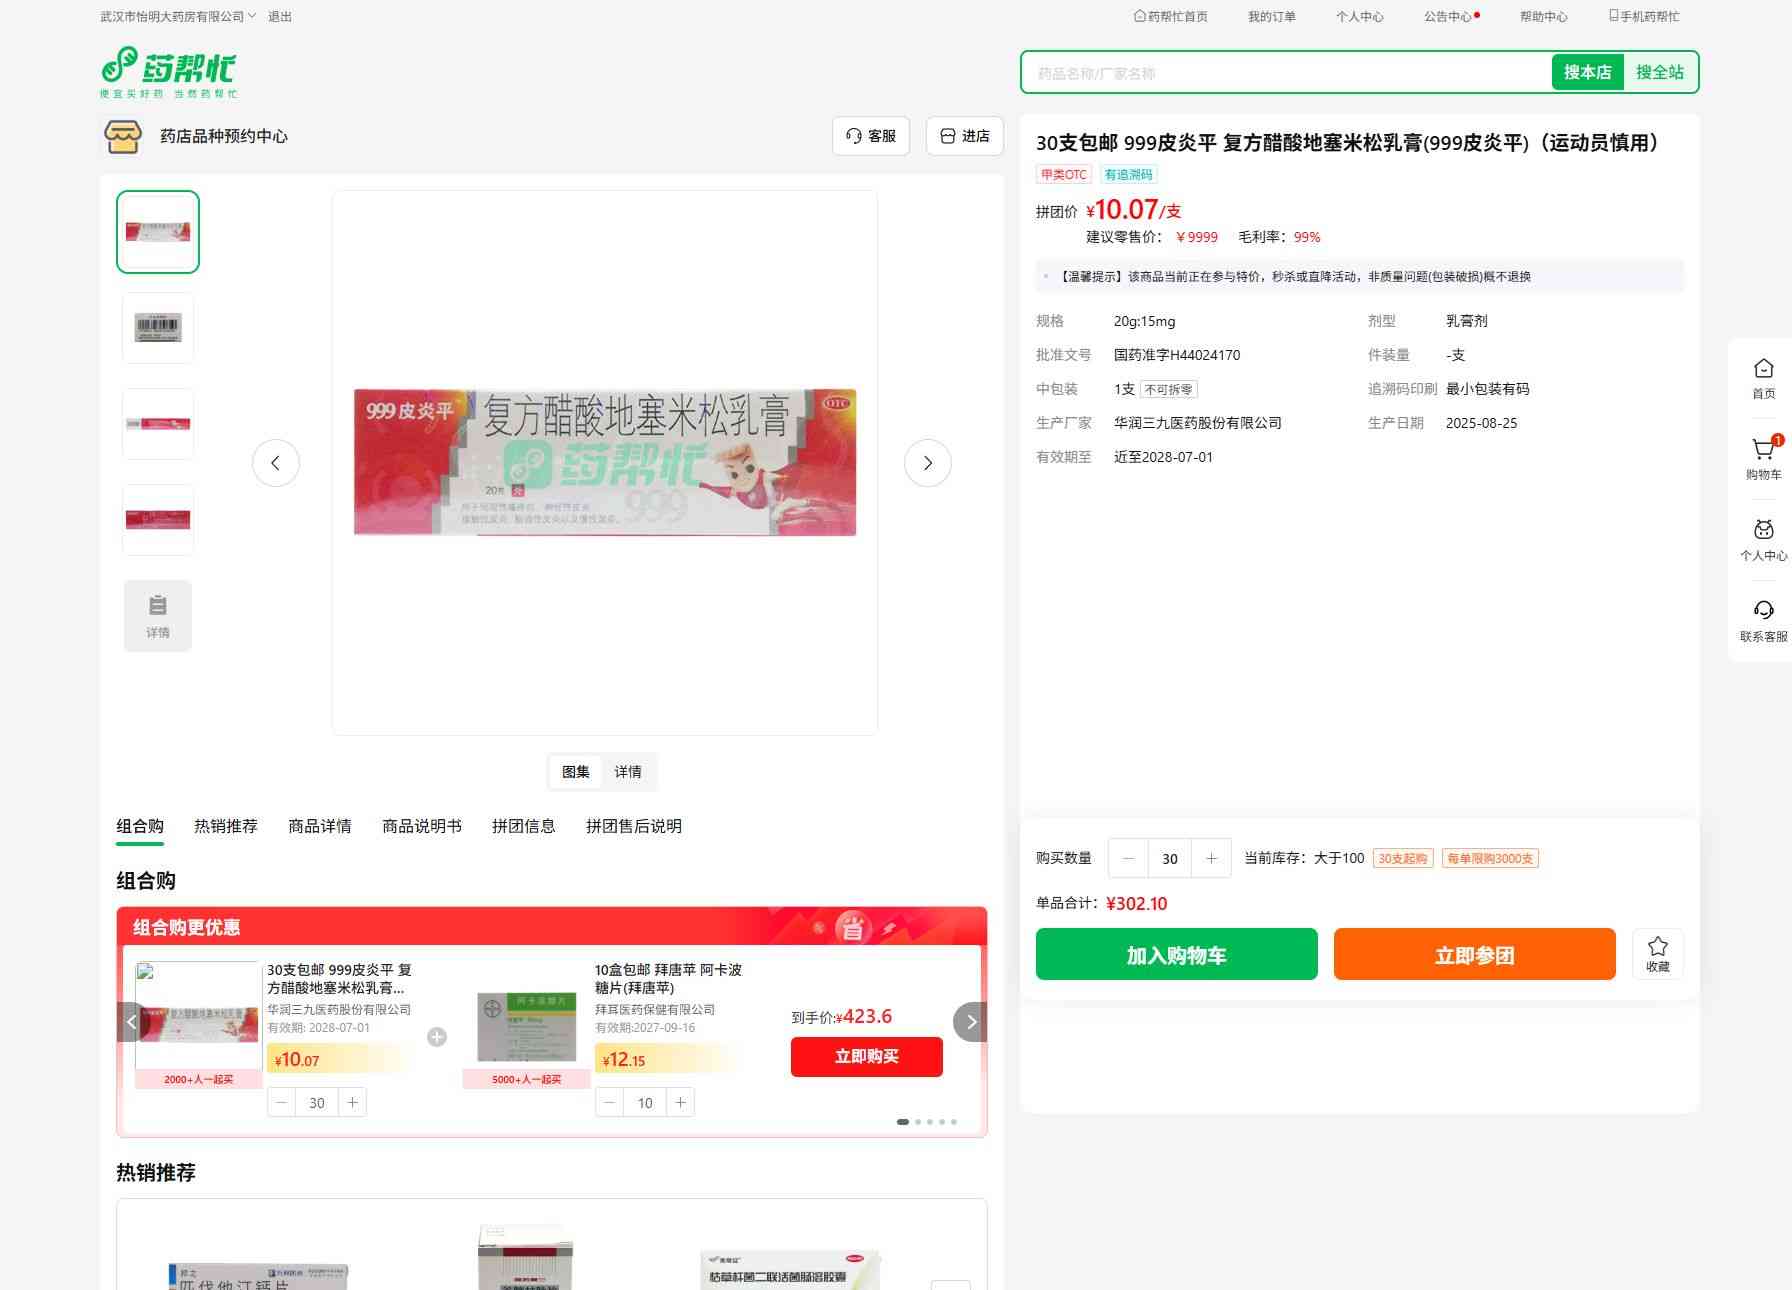Go to 首页 via sidebar home icon
The height and width of the screenshot is (1290, 1792).
click(x=1763, y=377)
